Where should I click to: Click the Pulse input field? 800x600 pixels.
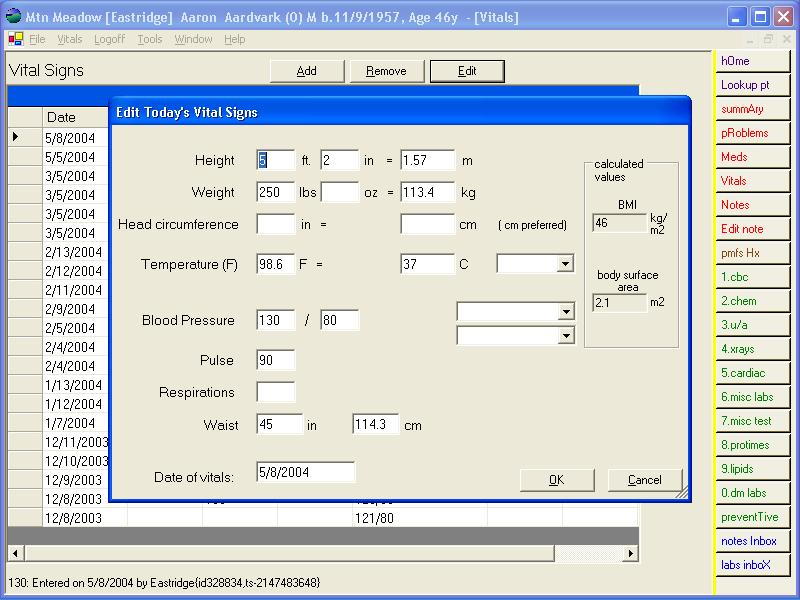click(x=276, y=360)
